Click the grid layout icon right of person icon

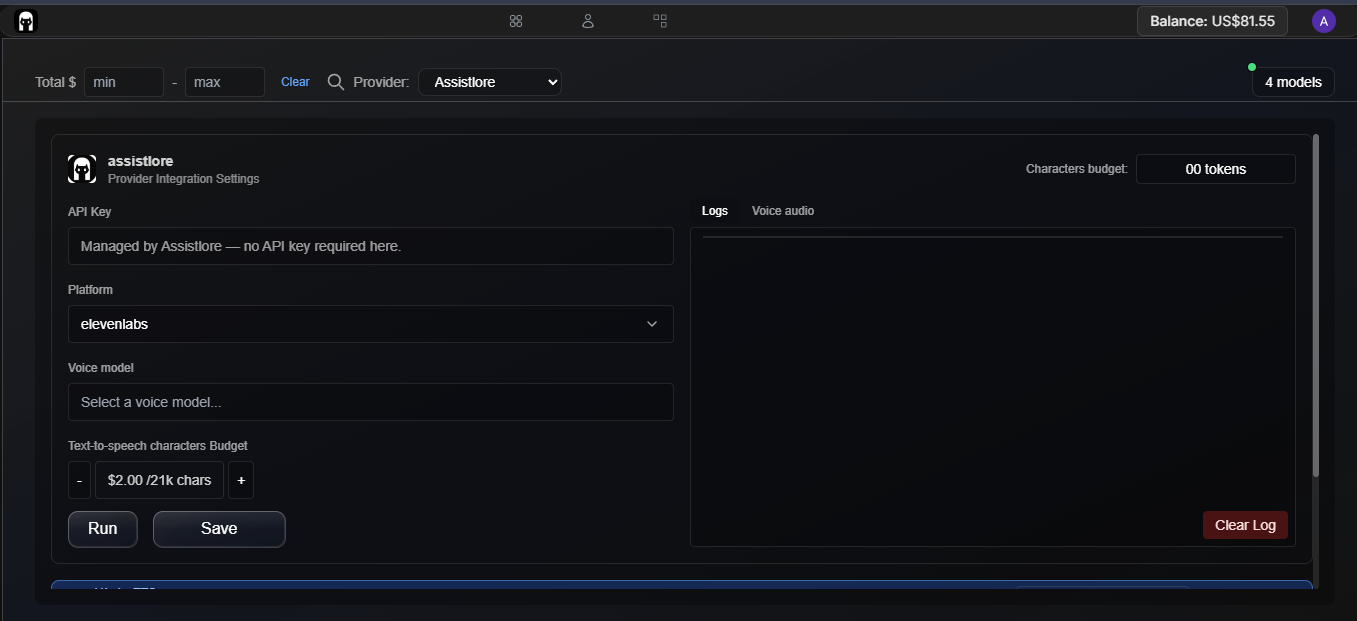pyautogui.click(x=660, y=21)
